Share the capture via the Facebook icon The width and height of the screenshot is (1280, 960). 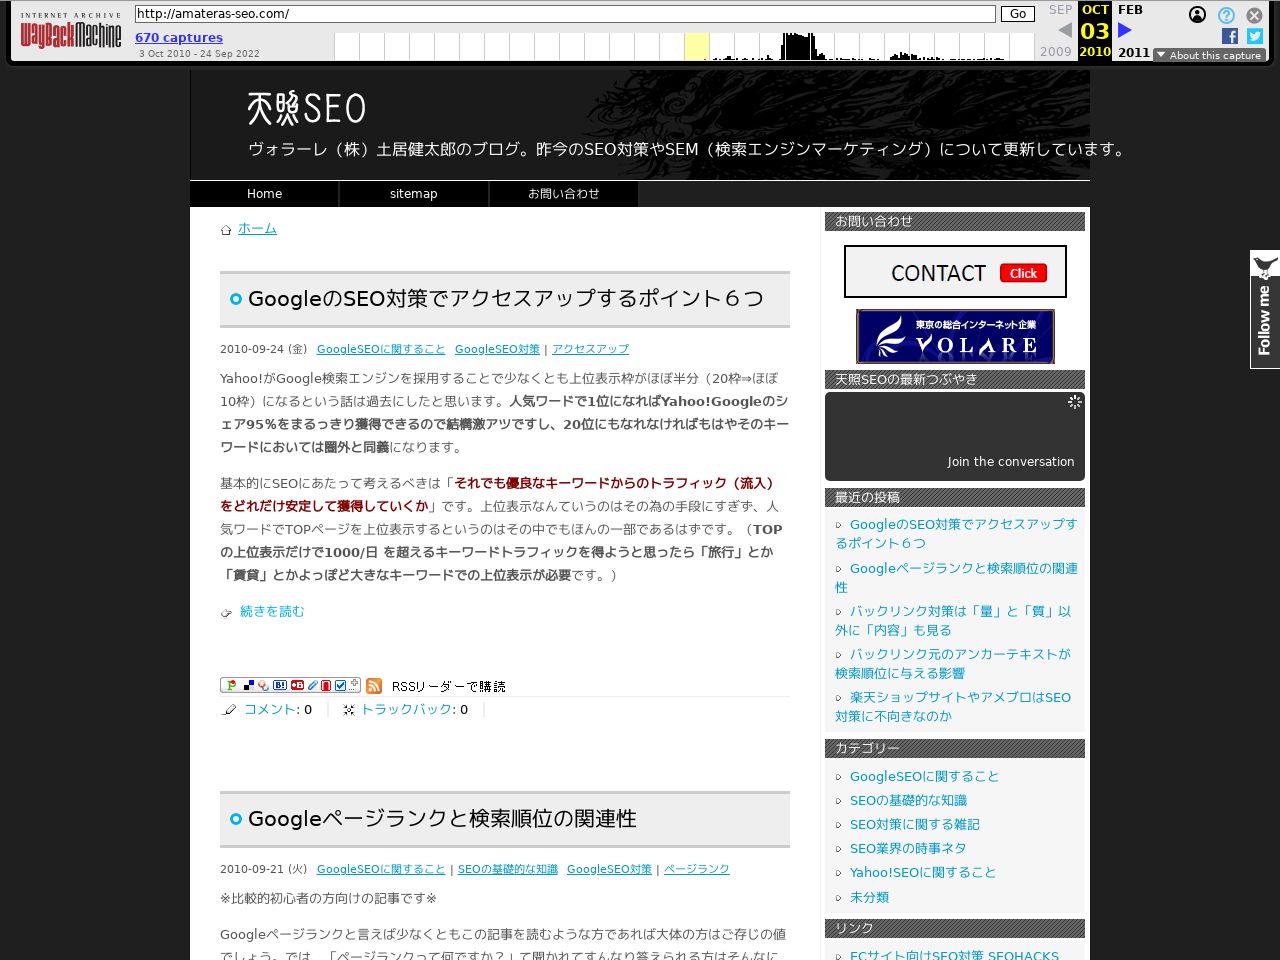pos(1228,36)
